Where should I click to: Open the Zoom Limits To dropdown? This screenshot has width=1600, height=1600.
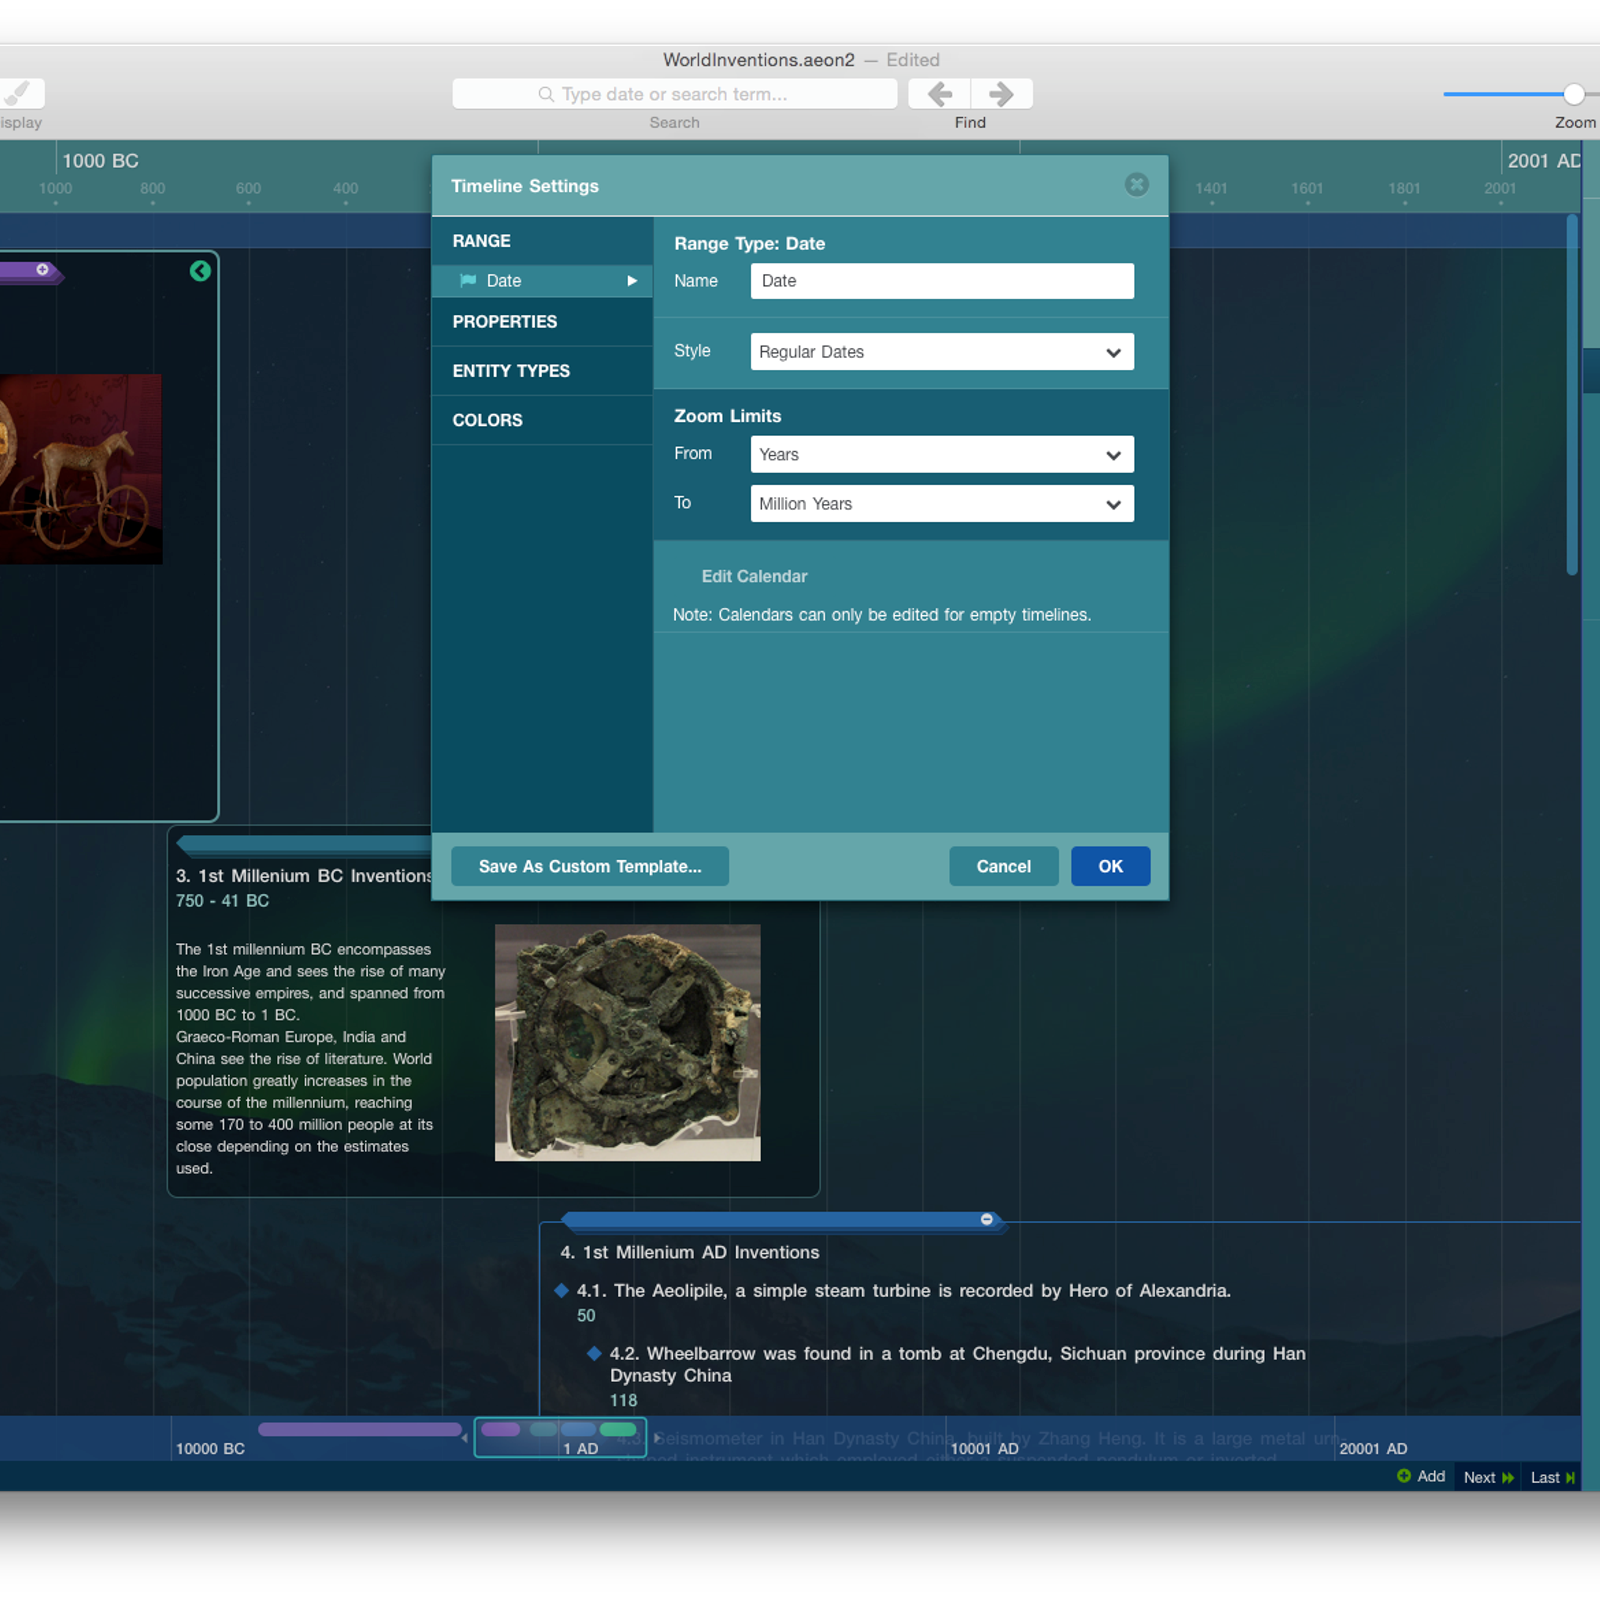click(x=942, y=504)
